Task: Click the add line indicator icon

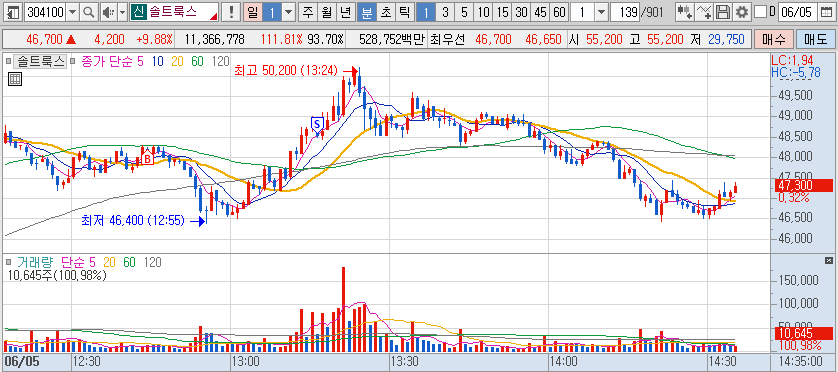Action: point(704,12)
